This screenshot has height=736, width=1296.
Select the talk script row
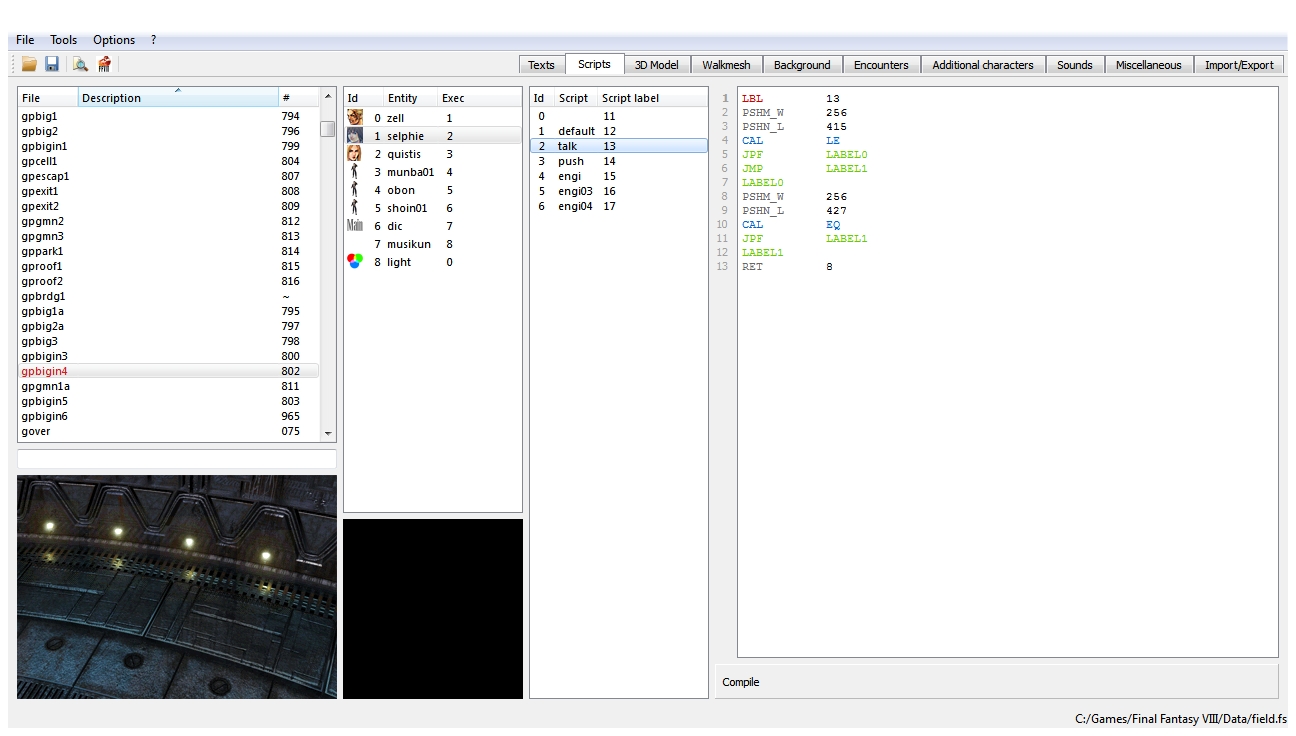pyautogui.click(x=618, y=146)
